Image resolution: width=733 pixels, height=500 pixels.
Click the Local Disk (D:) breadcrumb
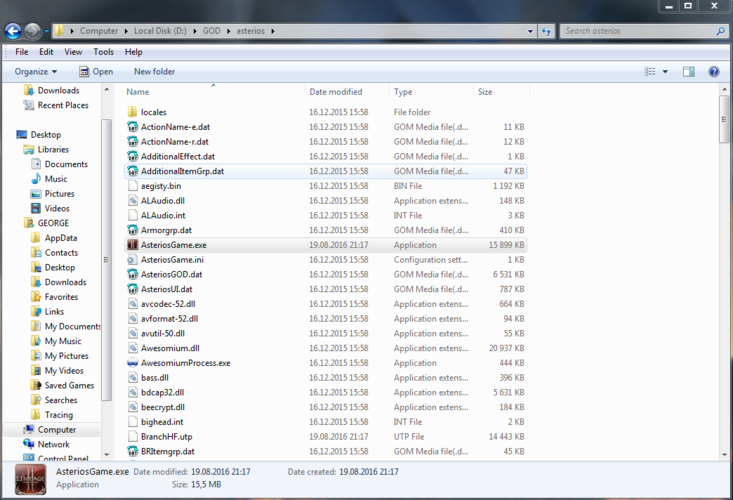(x=160, y=31)
